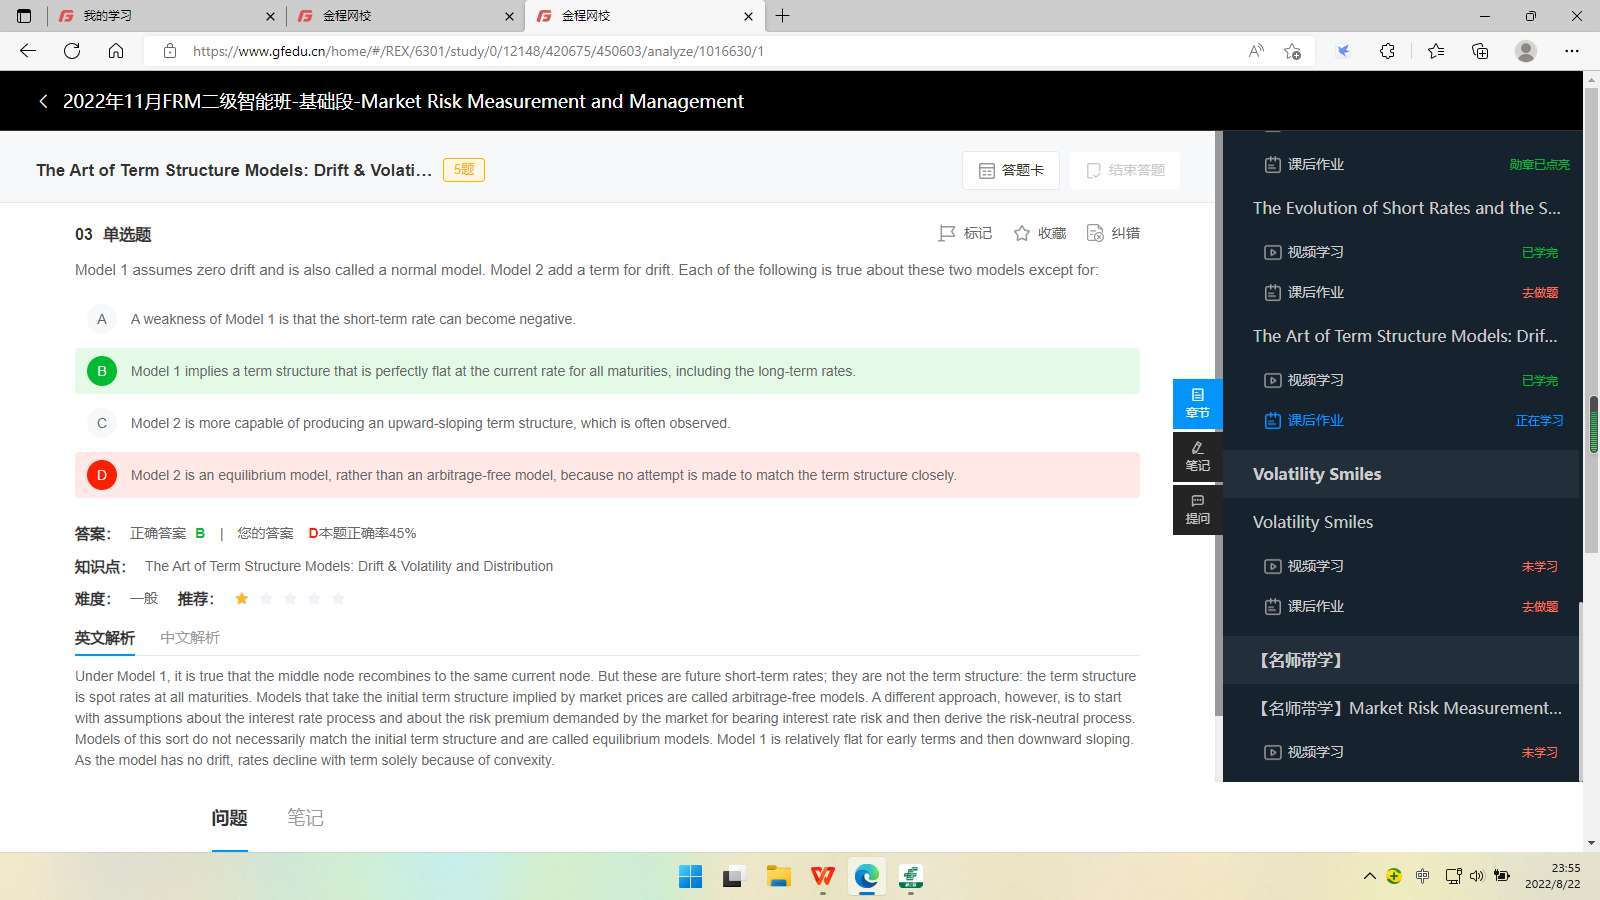
Task: Expand The Evolution of Short Rates section
Action: point(1406,208)
